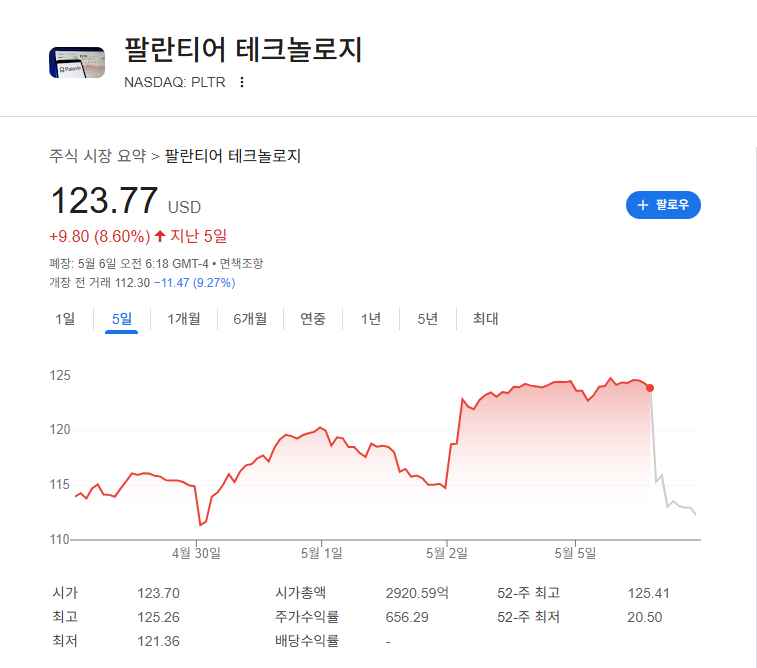Click the 최저 value 121.36

point(158,641)
